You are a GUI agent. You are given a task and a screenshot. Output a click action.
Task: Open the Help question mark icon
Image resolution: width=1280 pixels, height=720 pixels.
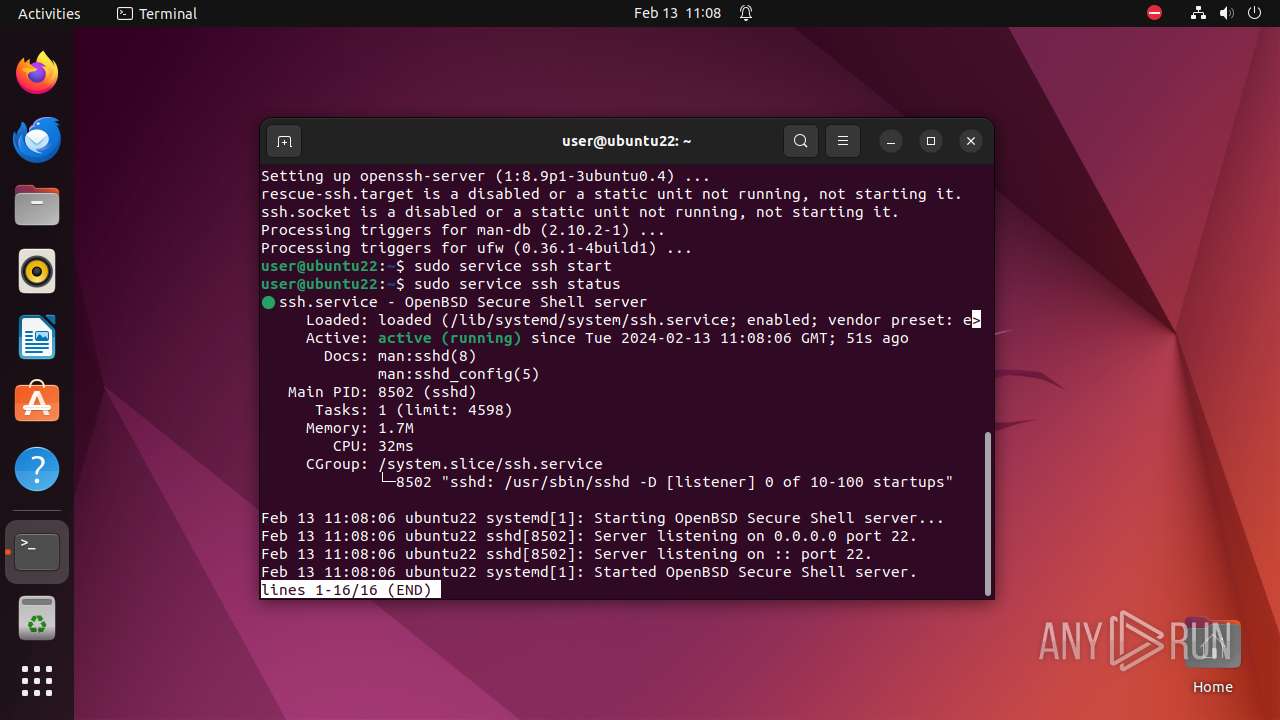tap(37, 469)
